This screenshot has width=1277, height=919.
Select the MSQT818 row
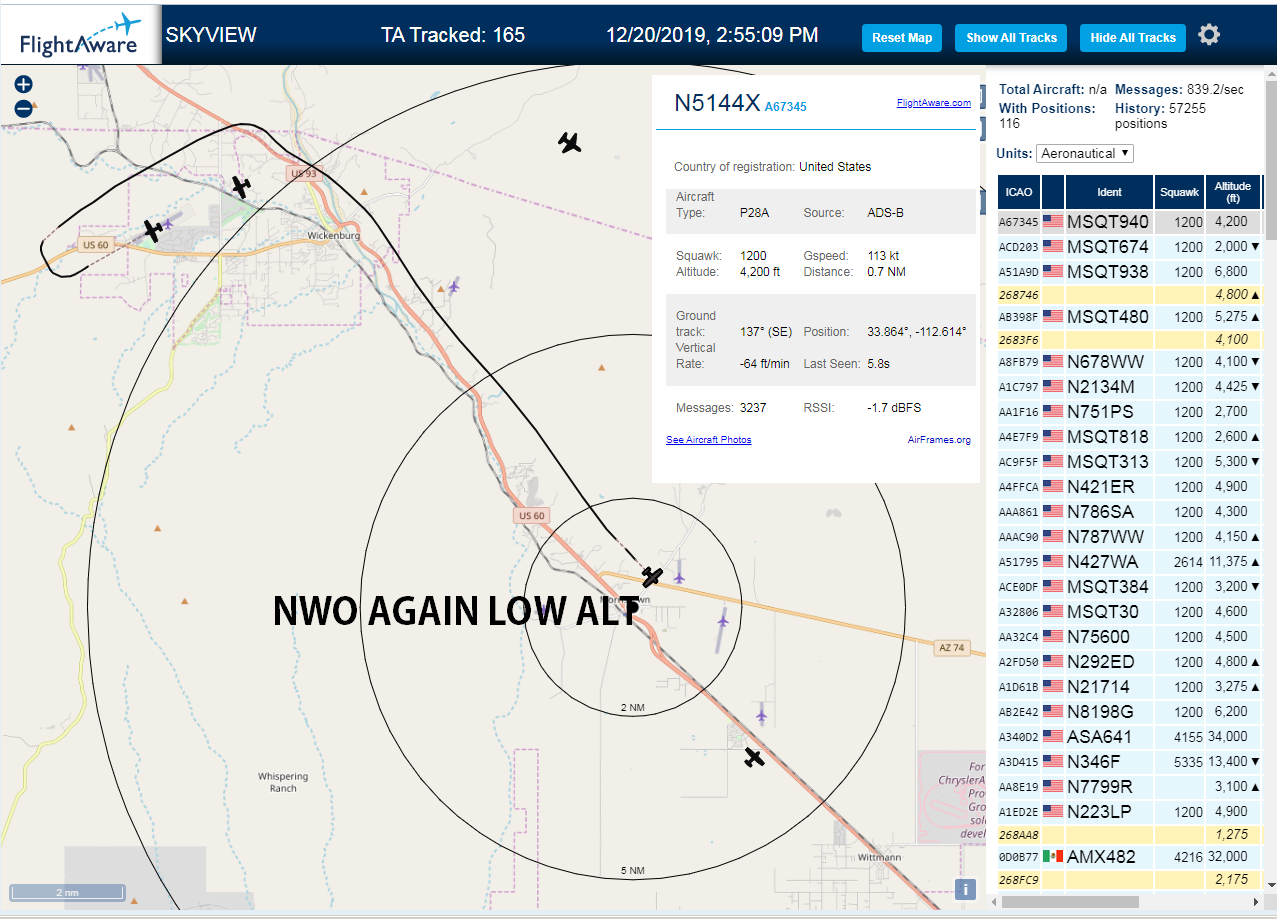[1129, 437]
